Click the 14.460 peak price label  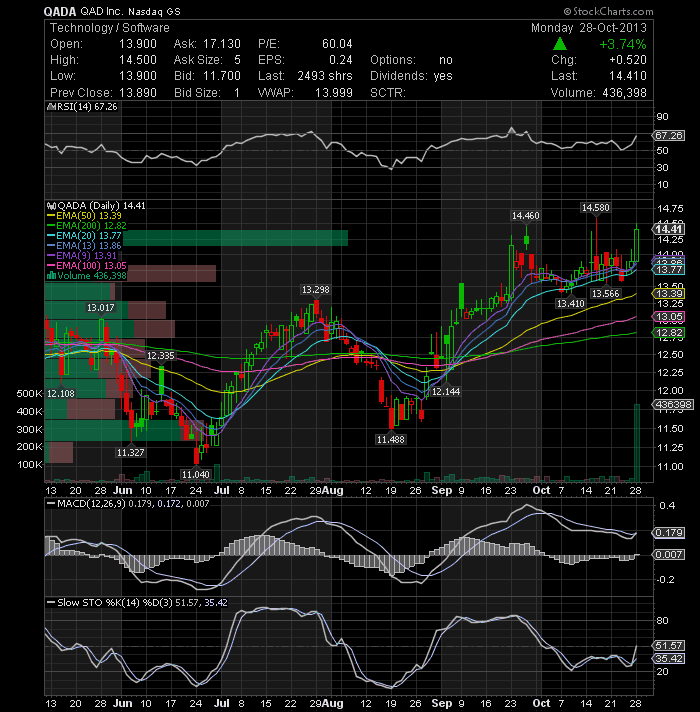tap(526, 216)
